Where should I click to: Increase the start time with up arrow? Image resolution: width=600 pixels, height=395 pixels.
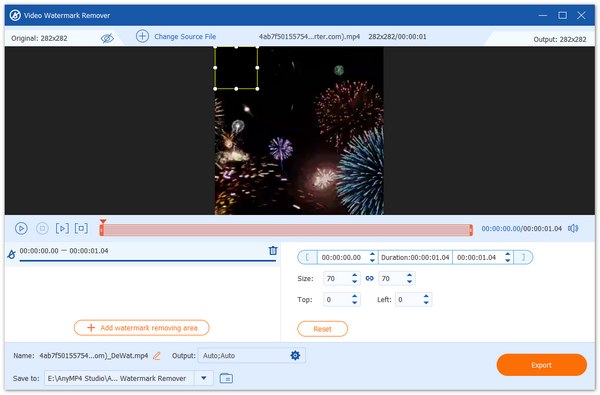click(x=372, y=254)
